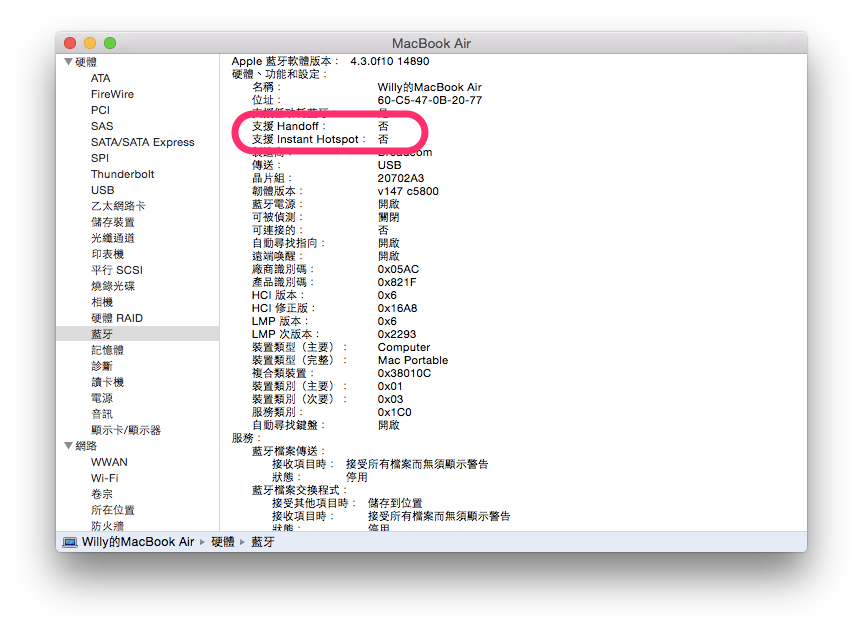
Task: Collapse the 網路 network section triangle
Action: [69, 445]
